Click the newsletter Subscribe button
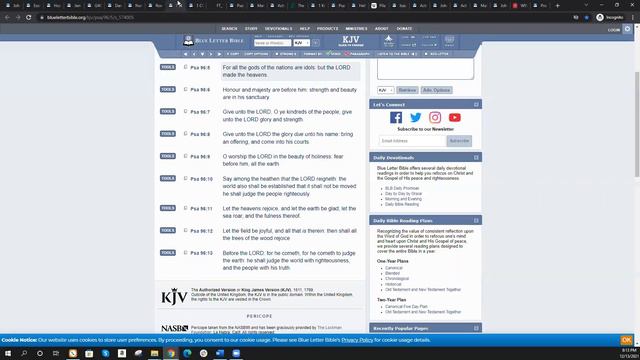Viewport: 640px width, 360px height. click(x=459, y=141)
